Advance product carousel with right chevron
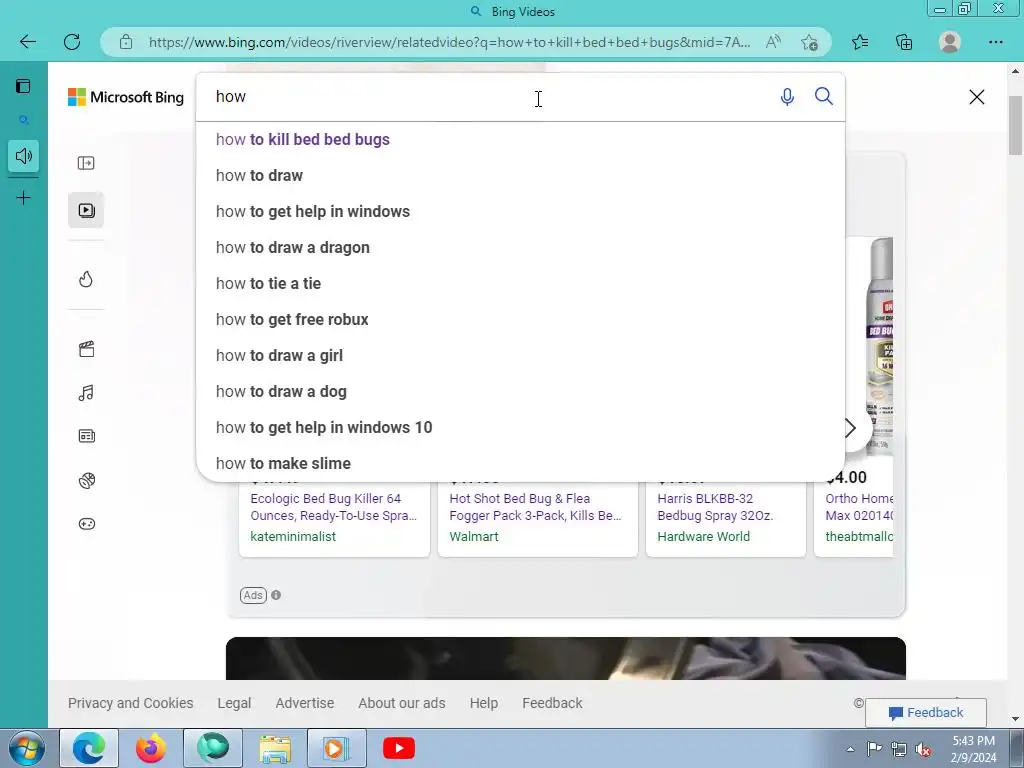 851,428
